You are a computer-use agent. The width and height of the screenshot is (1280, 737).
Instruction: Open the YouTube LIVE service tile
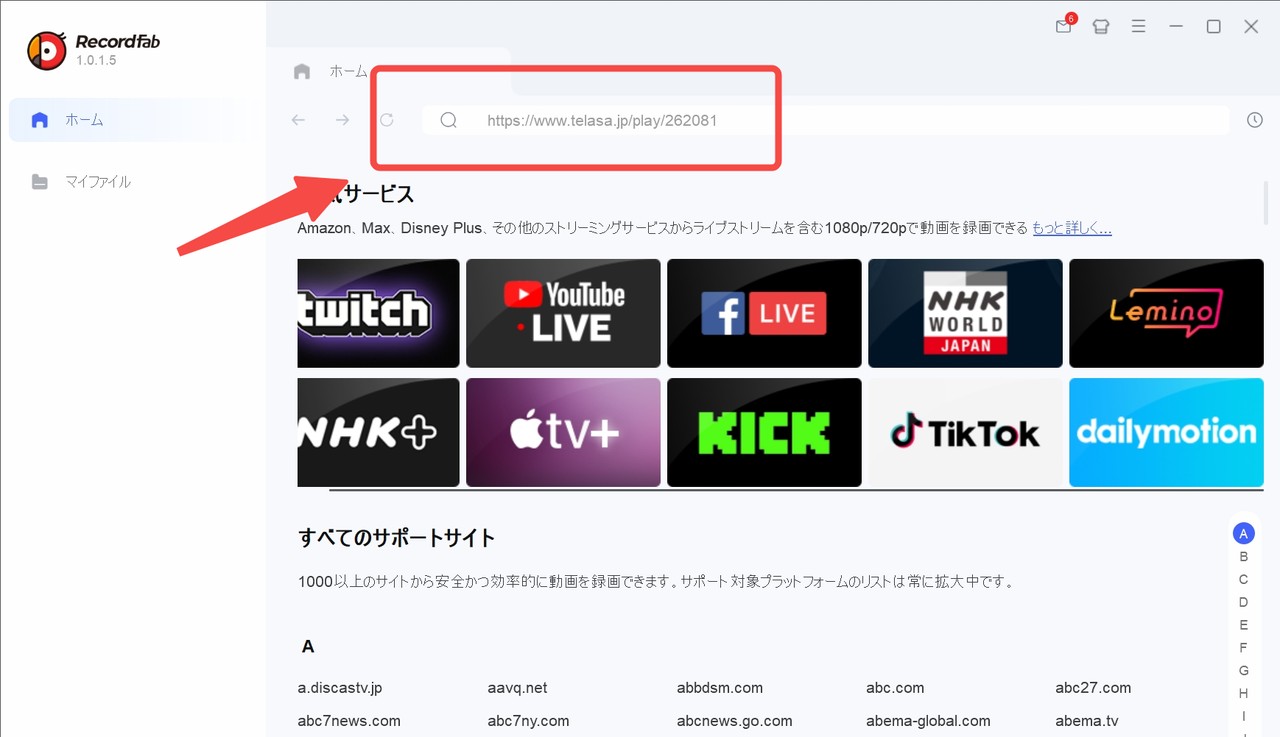click(x=563, y=312)
